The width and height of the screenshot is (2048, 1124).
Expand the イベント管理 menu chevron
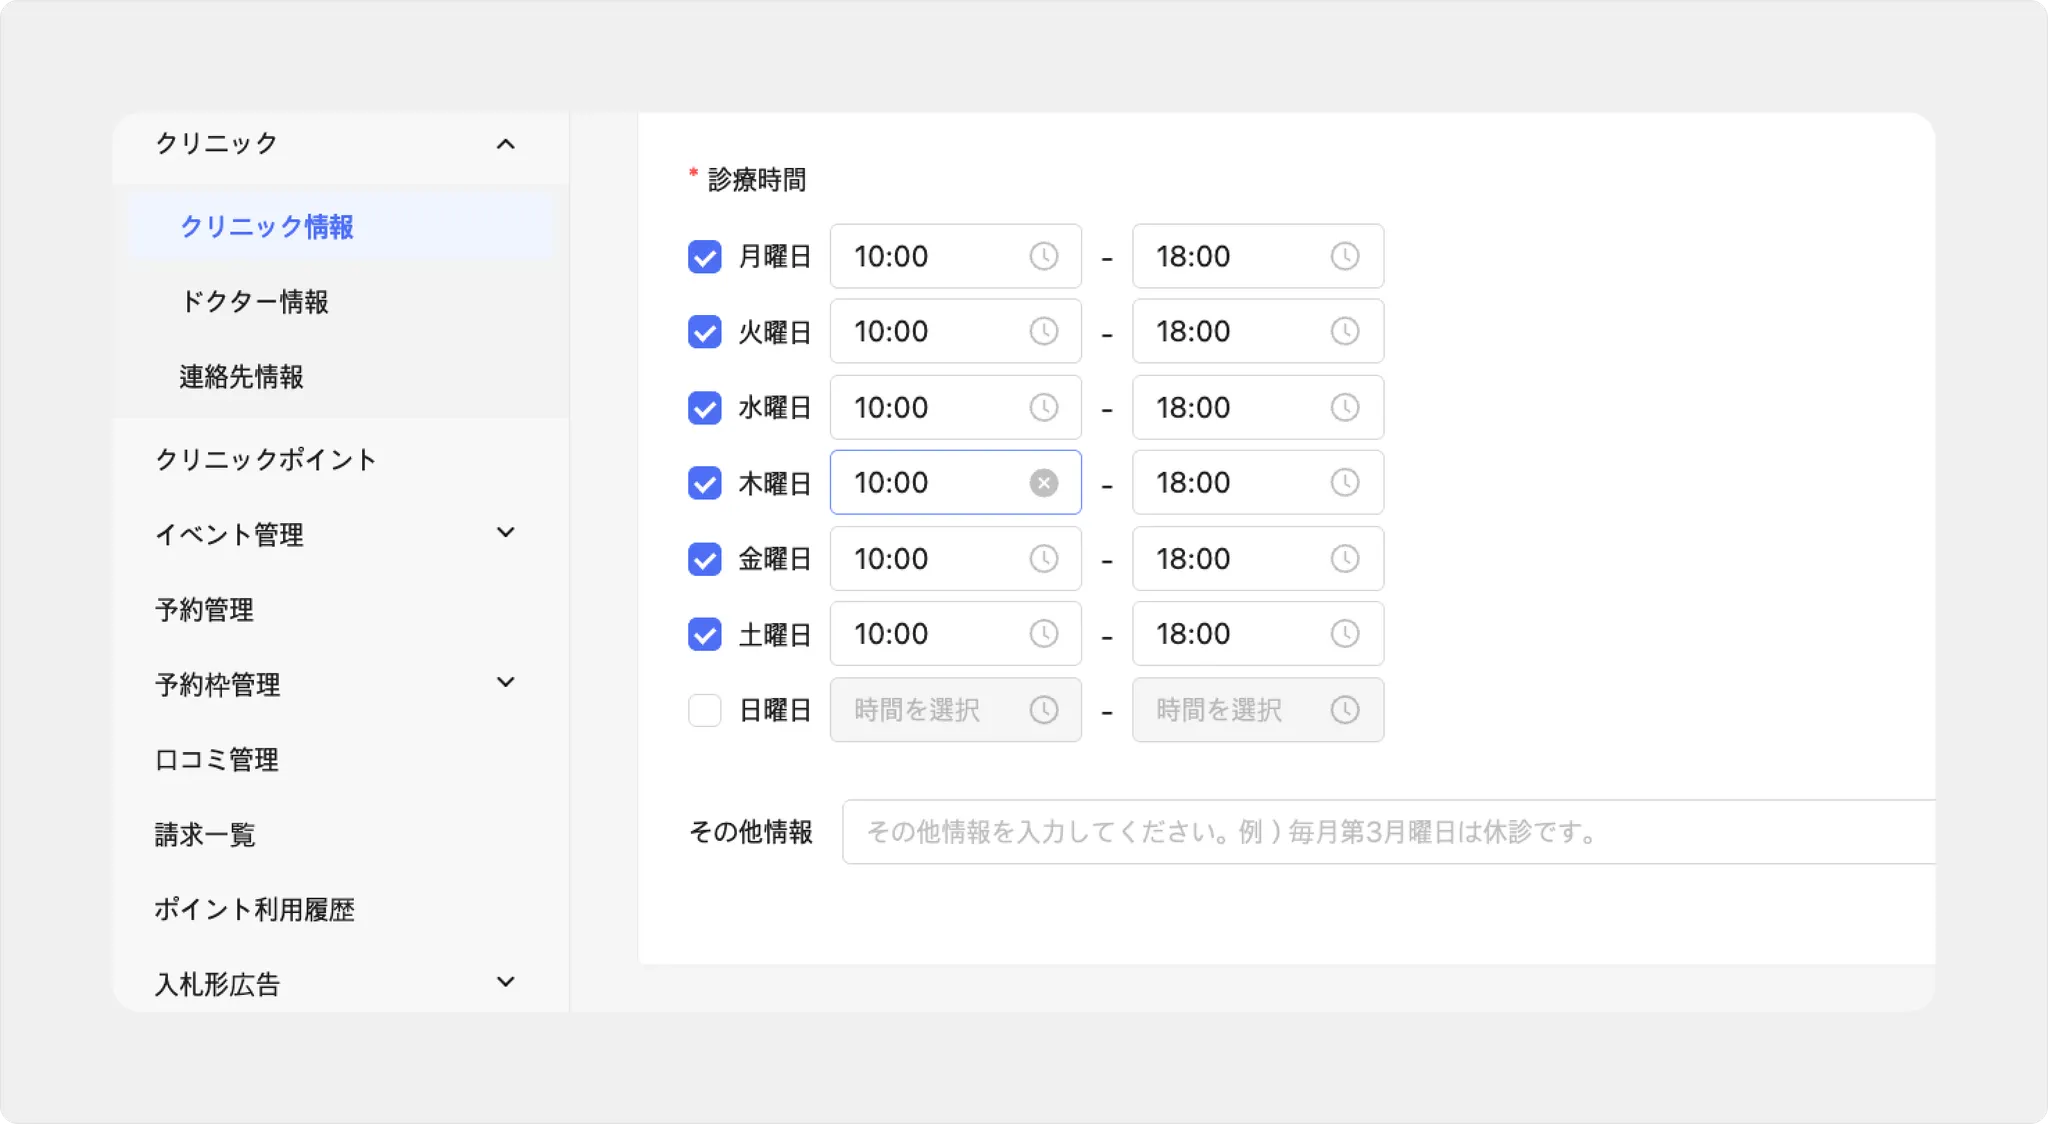pos(506,533)
